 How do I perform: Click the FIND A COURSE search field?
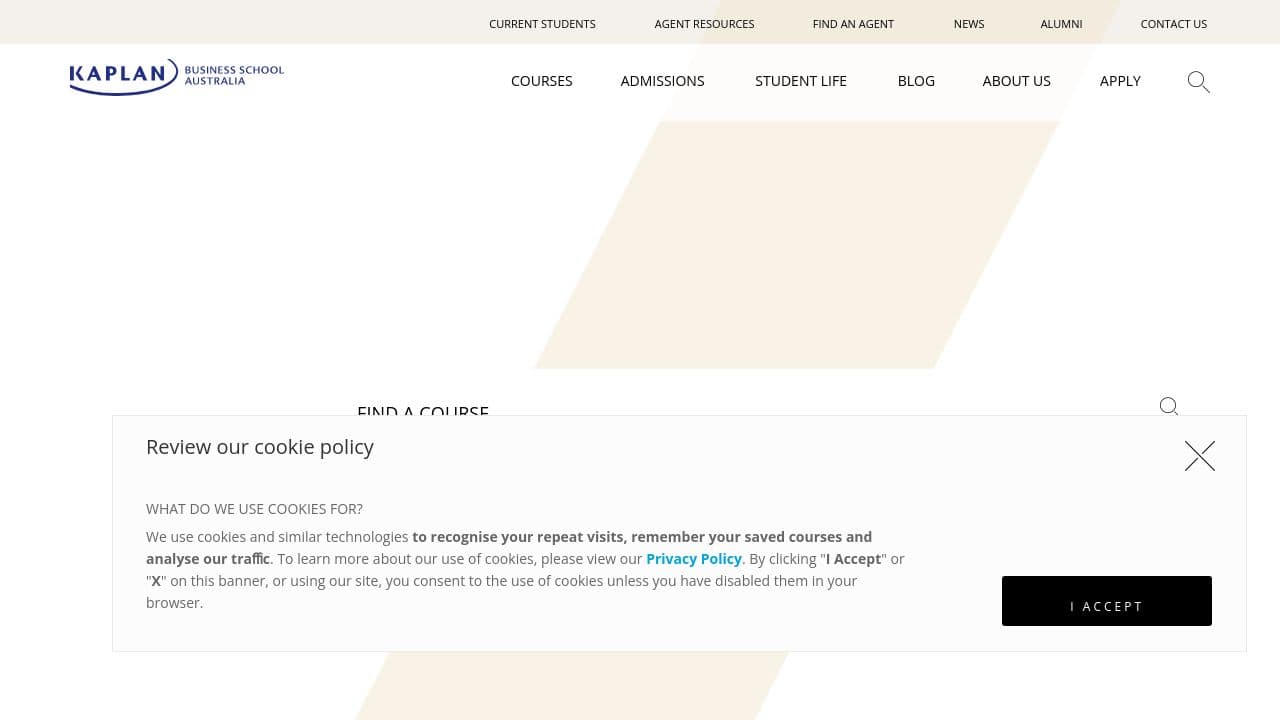tap(600, 412)
